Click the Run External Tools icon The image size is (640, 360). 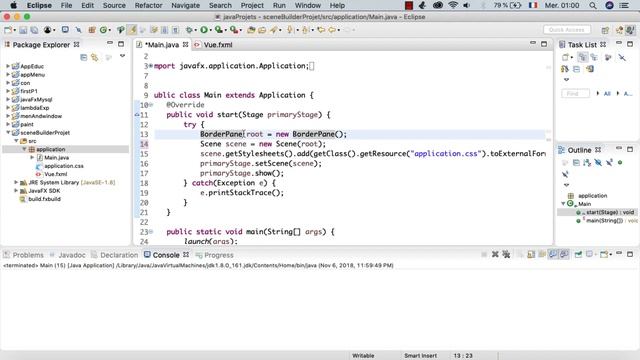[233, 30]
